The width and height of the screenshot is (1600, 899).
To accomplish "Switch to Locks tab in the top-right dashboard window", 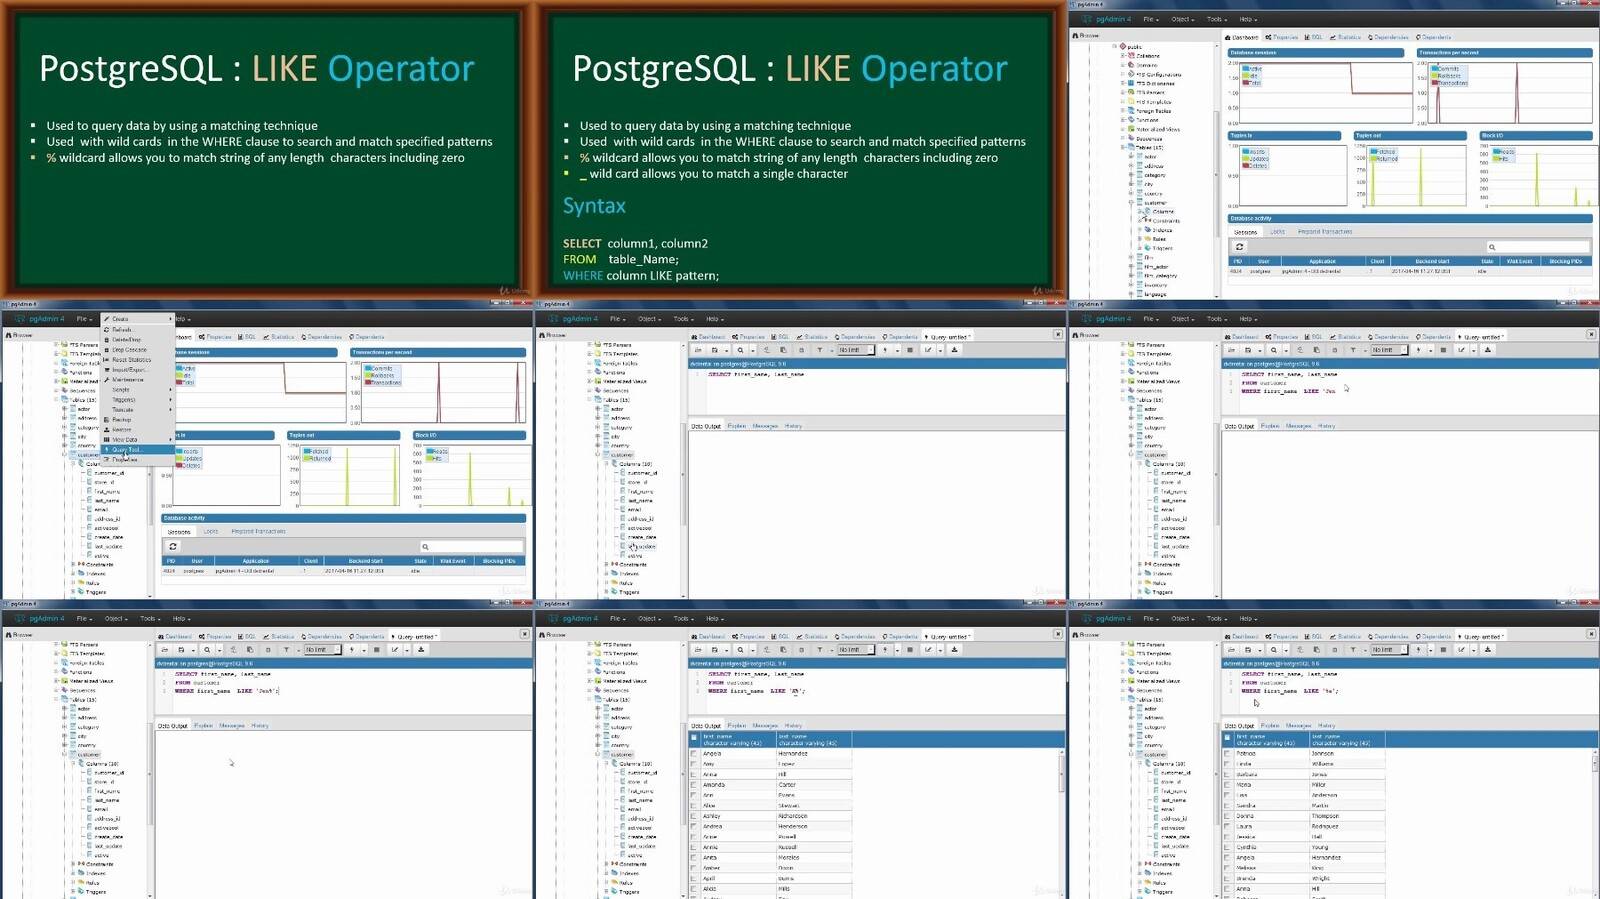I will 1278,231.
